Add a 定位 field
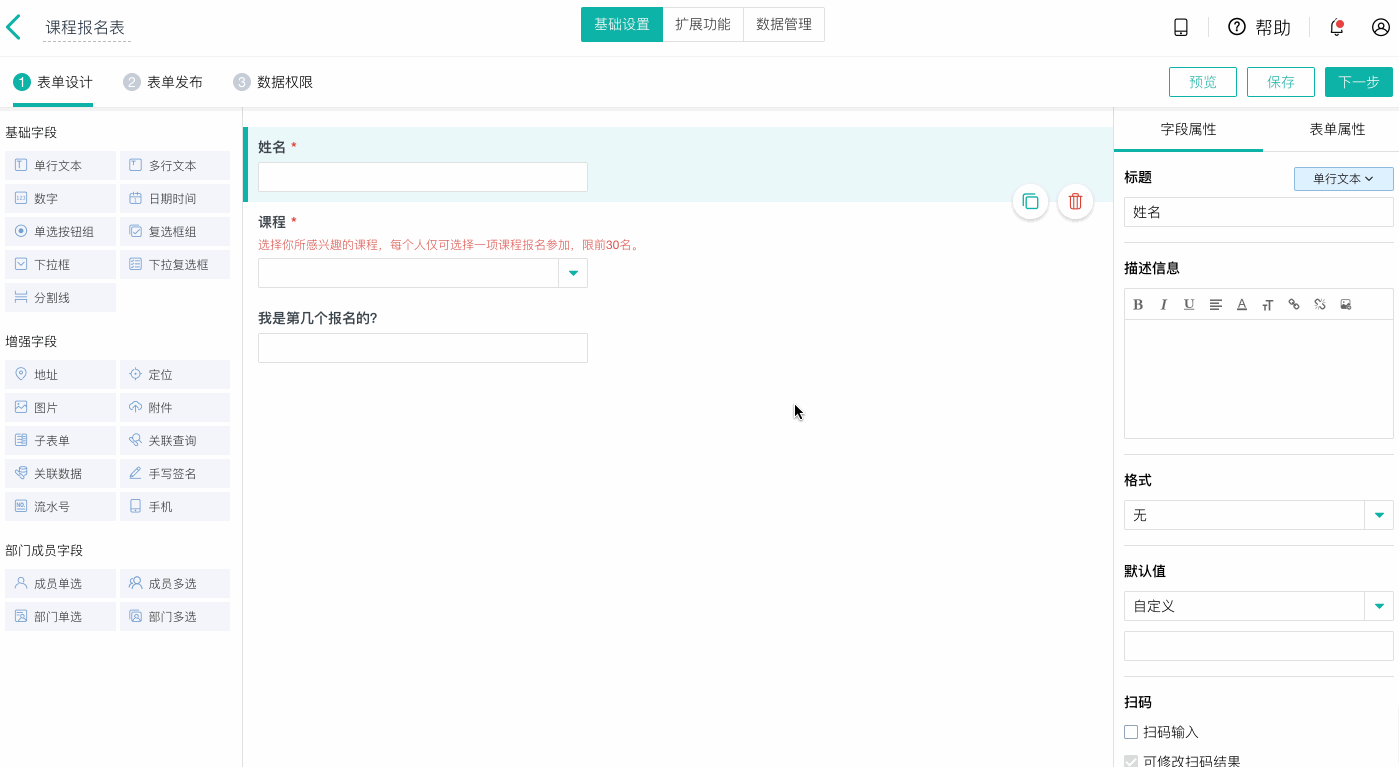This screenshot has height=767, width=1399. [x=175, y=375]
